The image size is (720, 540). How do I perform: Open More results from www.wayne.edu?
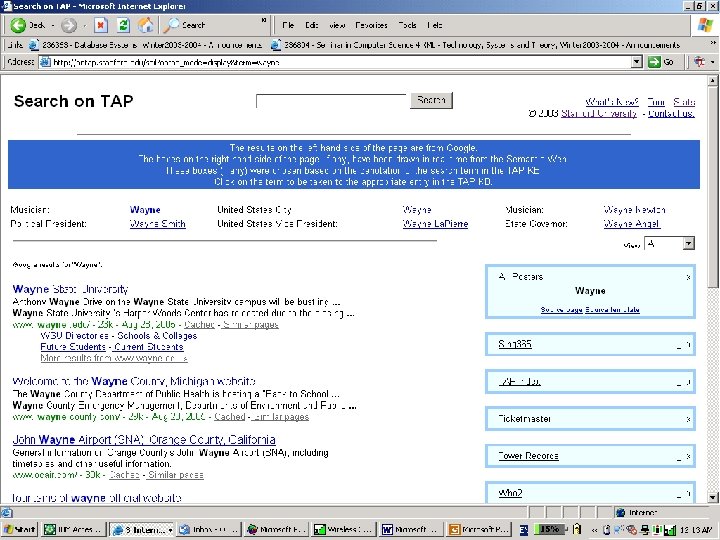[x=114, y=358]
